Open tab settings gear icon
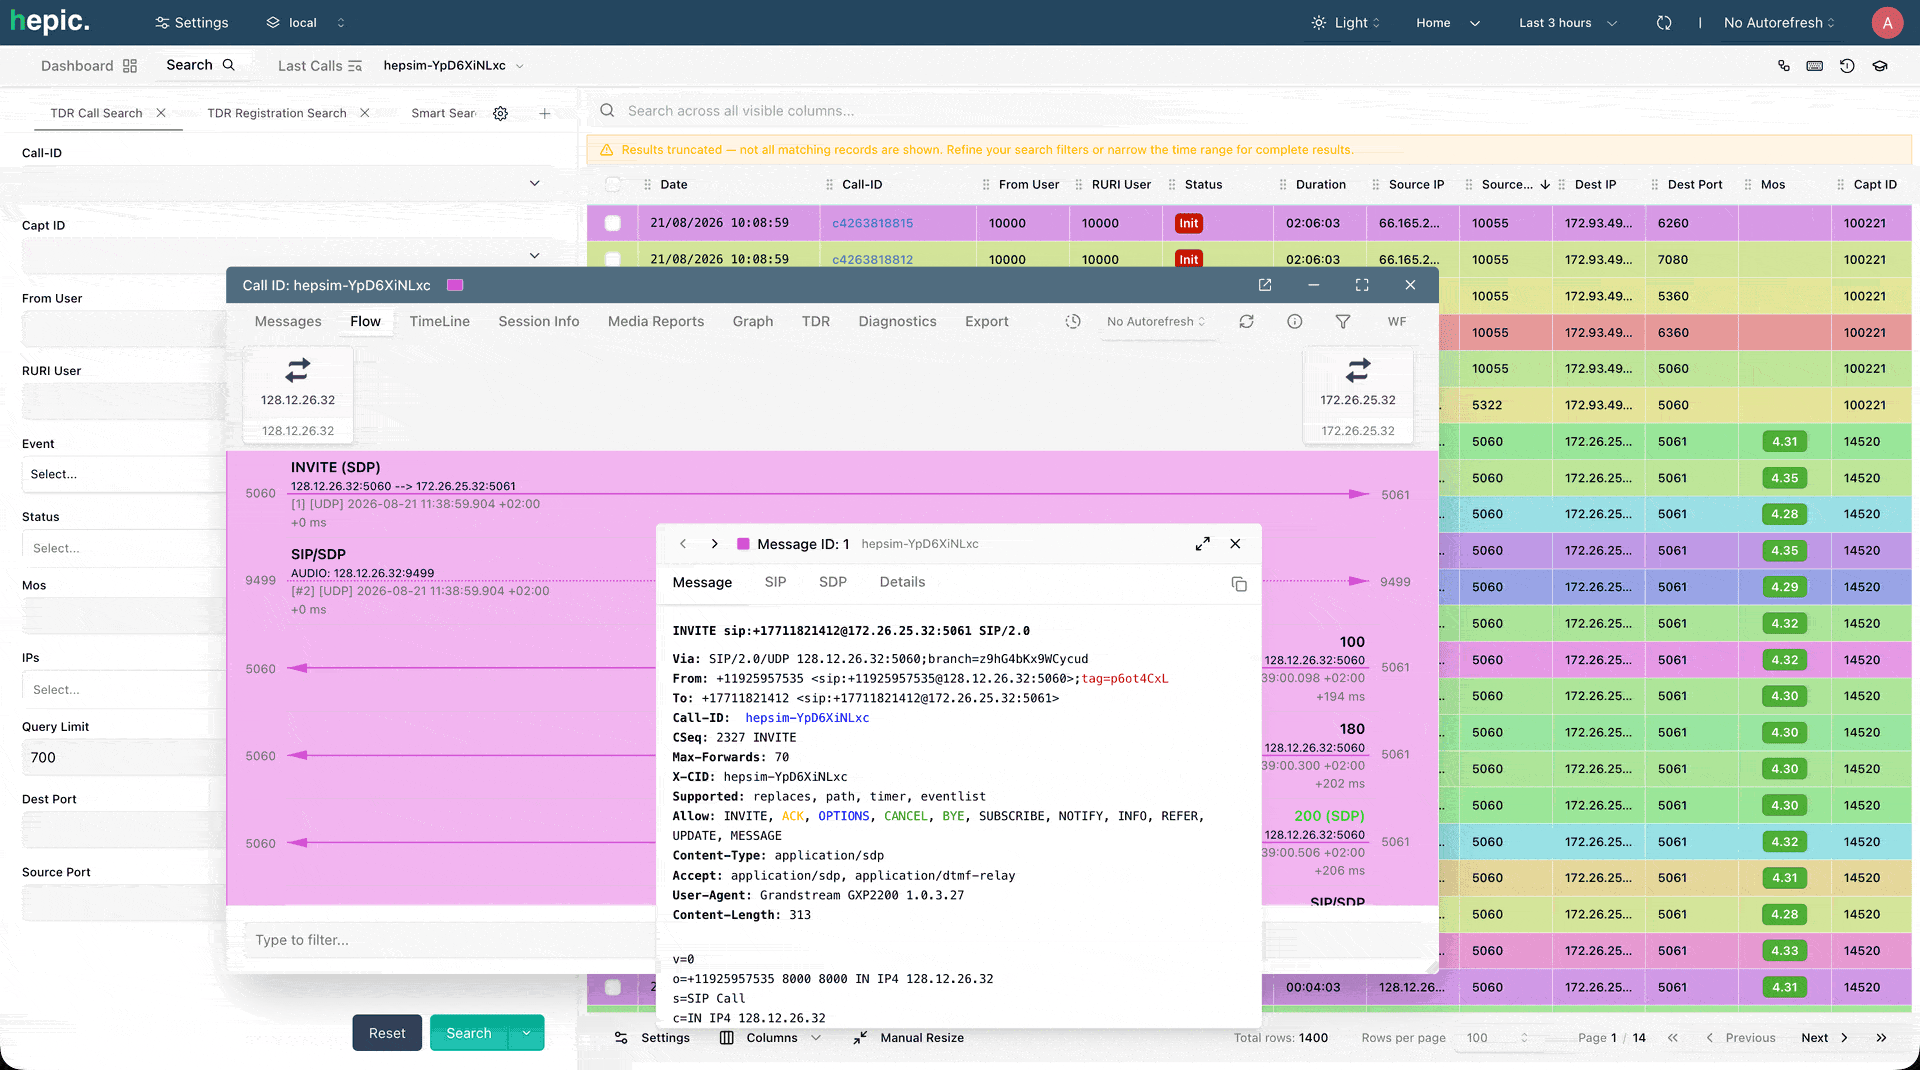Viewport: 1920px width, 1070px height. (501, 114)
